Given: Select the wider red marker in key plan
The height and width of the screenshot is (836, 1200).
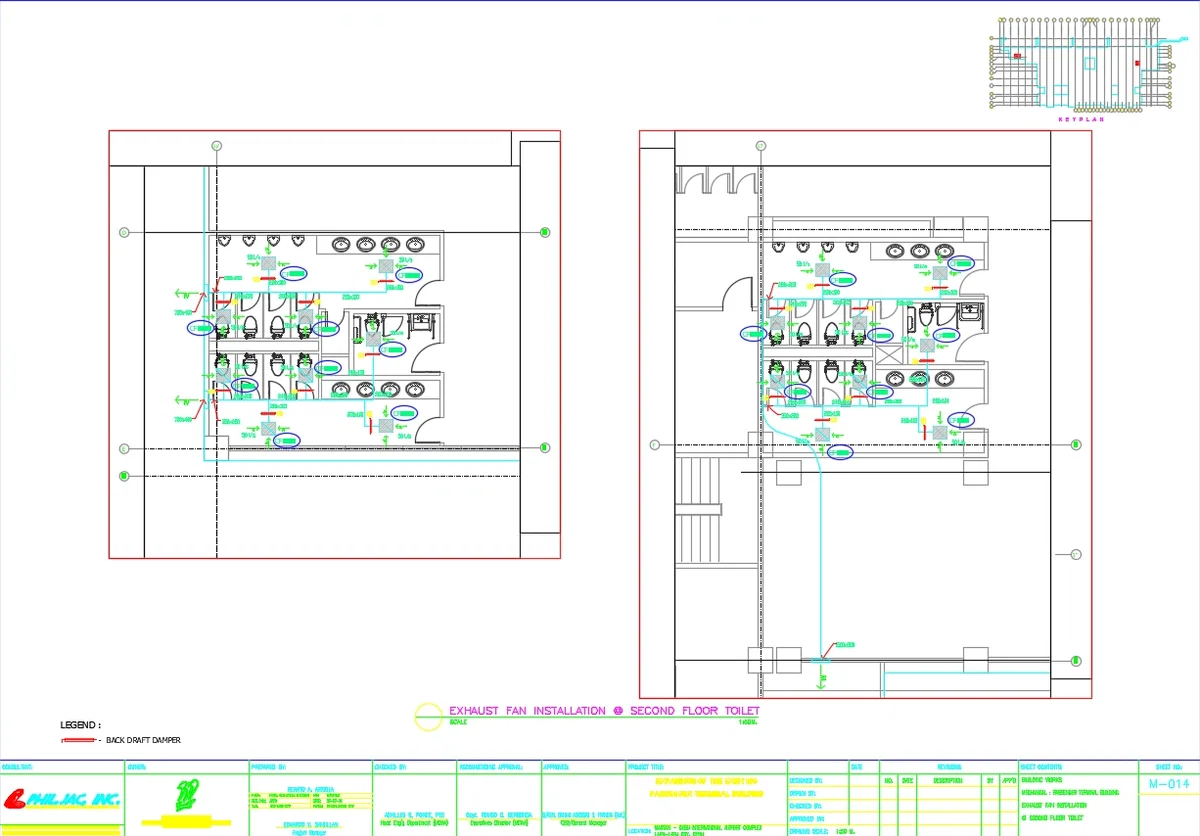Looking at the screenshot, I should tap(1017, 56).
